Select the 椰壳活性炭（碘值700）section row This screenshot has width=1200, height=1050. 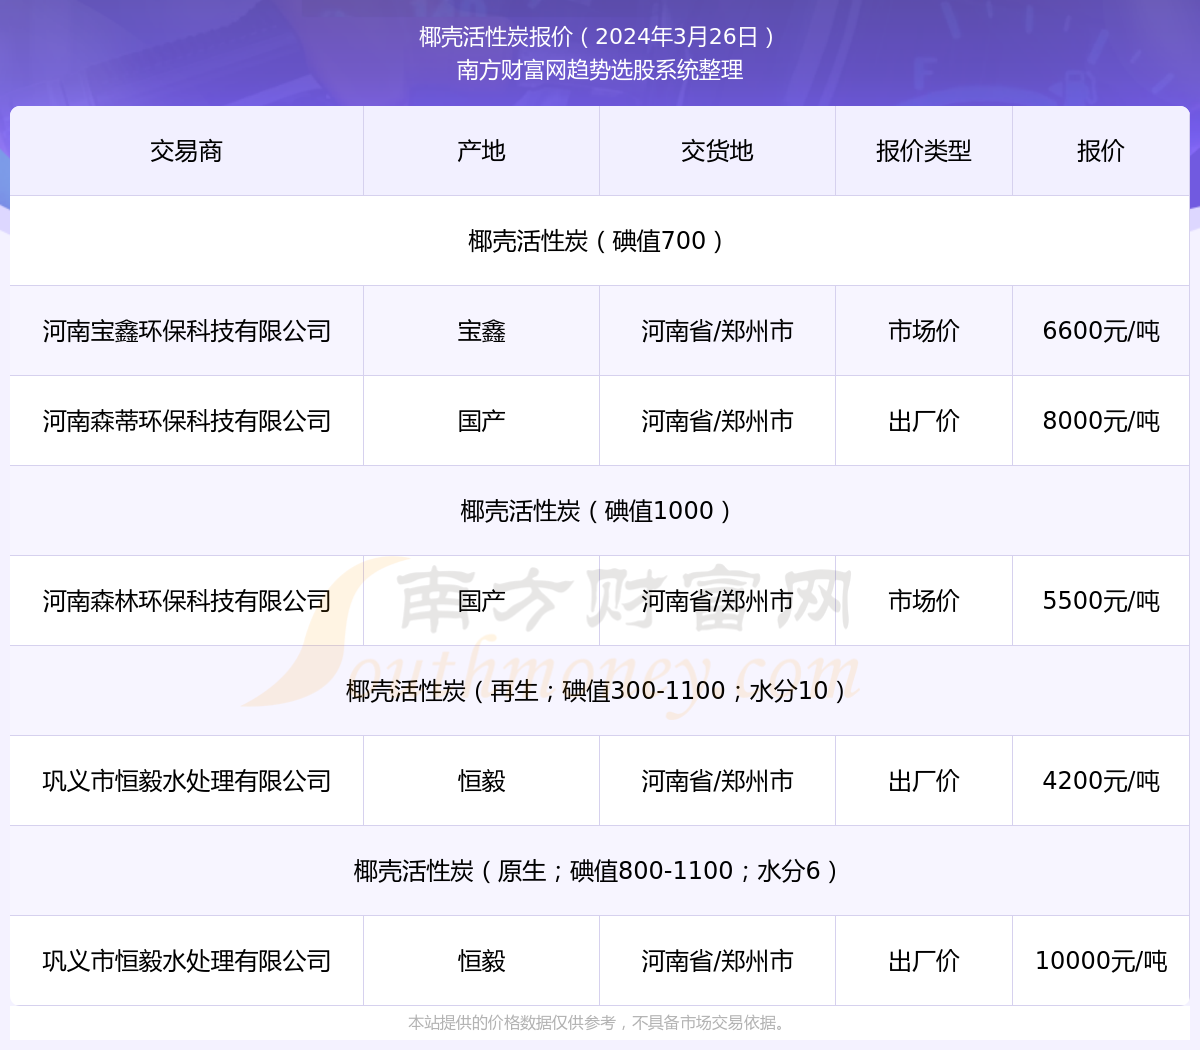600,241
